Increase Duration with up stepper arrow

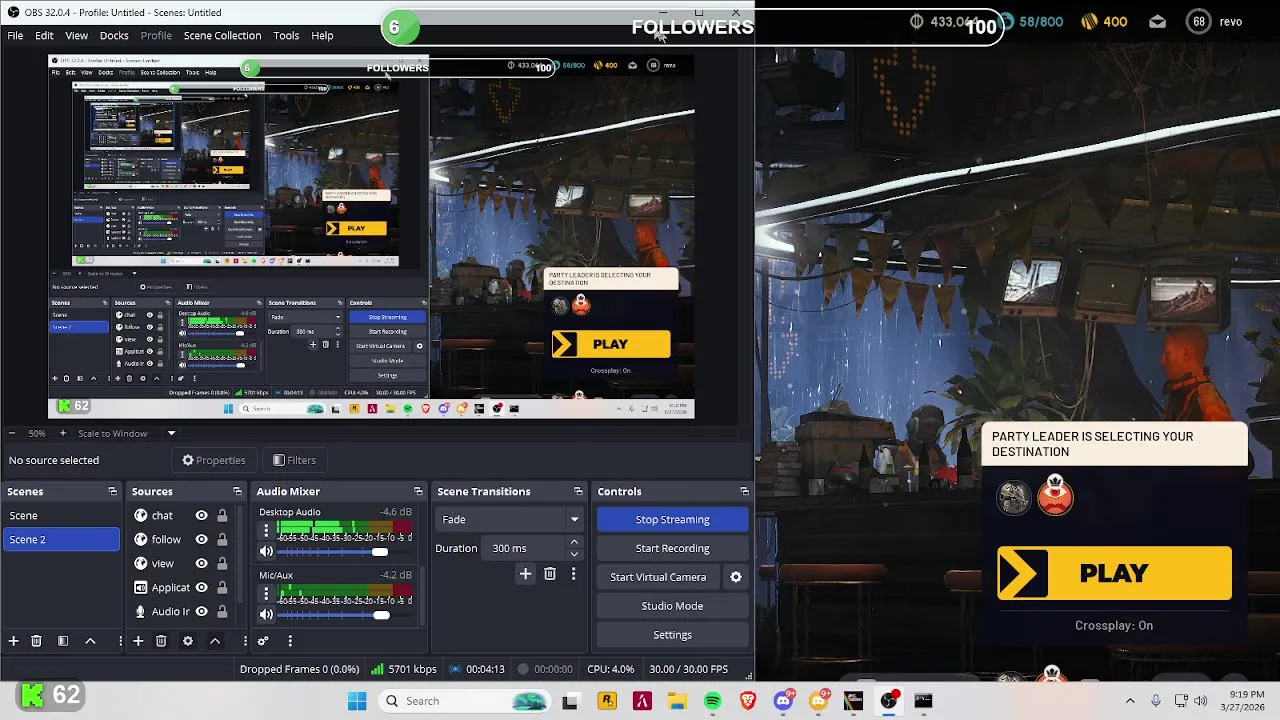point(574,543)
